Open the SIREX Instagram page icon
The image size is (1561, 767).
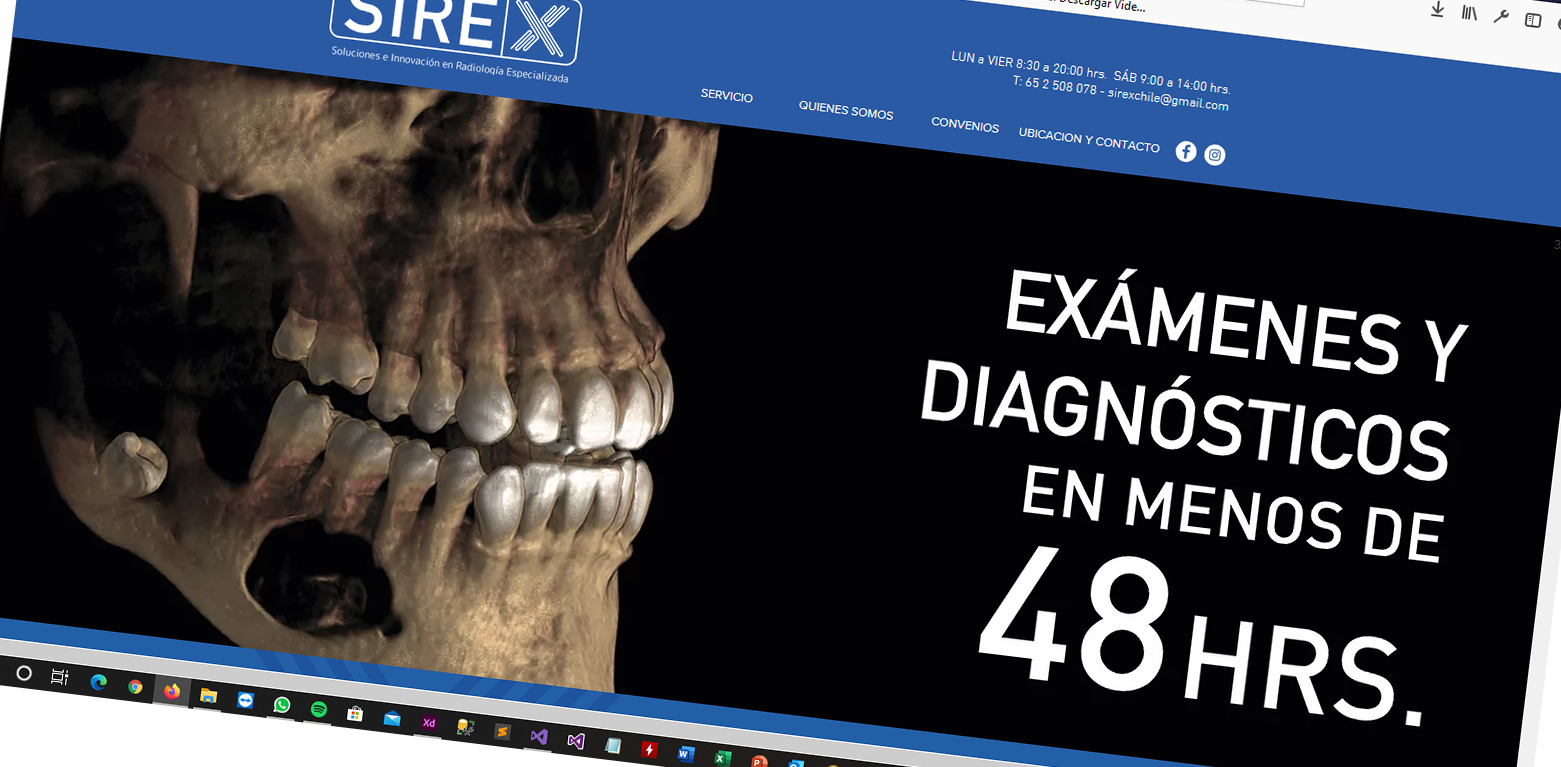coord(1214,155)
